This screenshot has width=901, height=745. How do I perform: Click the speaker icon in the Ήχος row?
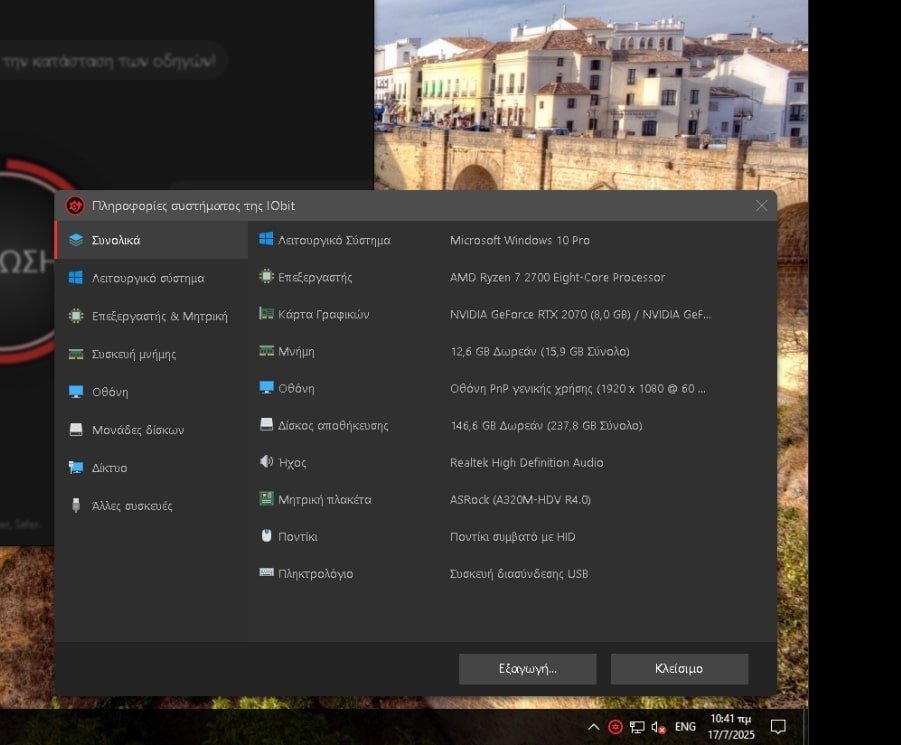266,461
